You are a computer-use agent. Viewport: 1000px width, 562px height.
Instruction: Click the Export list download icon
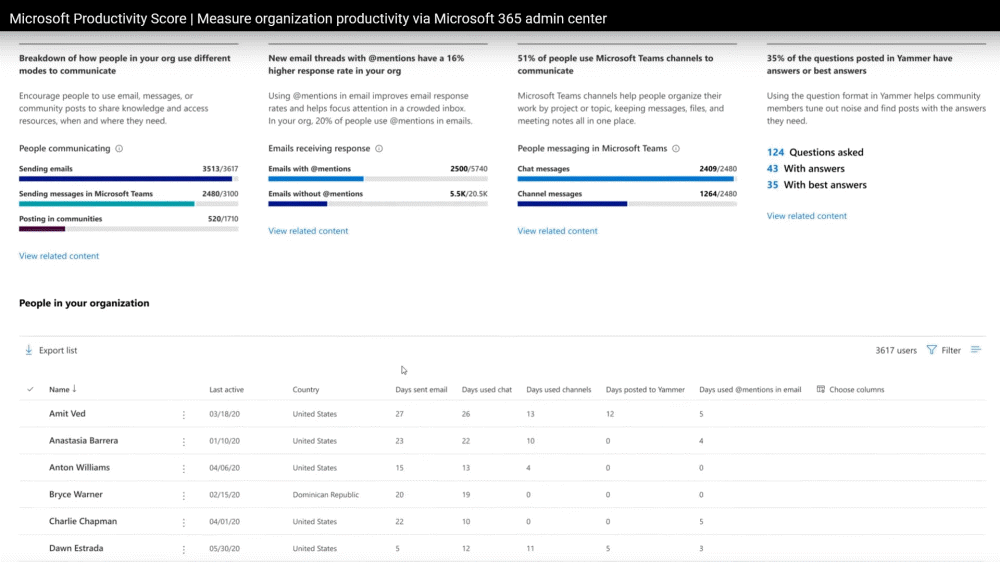[29, 350]
